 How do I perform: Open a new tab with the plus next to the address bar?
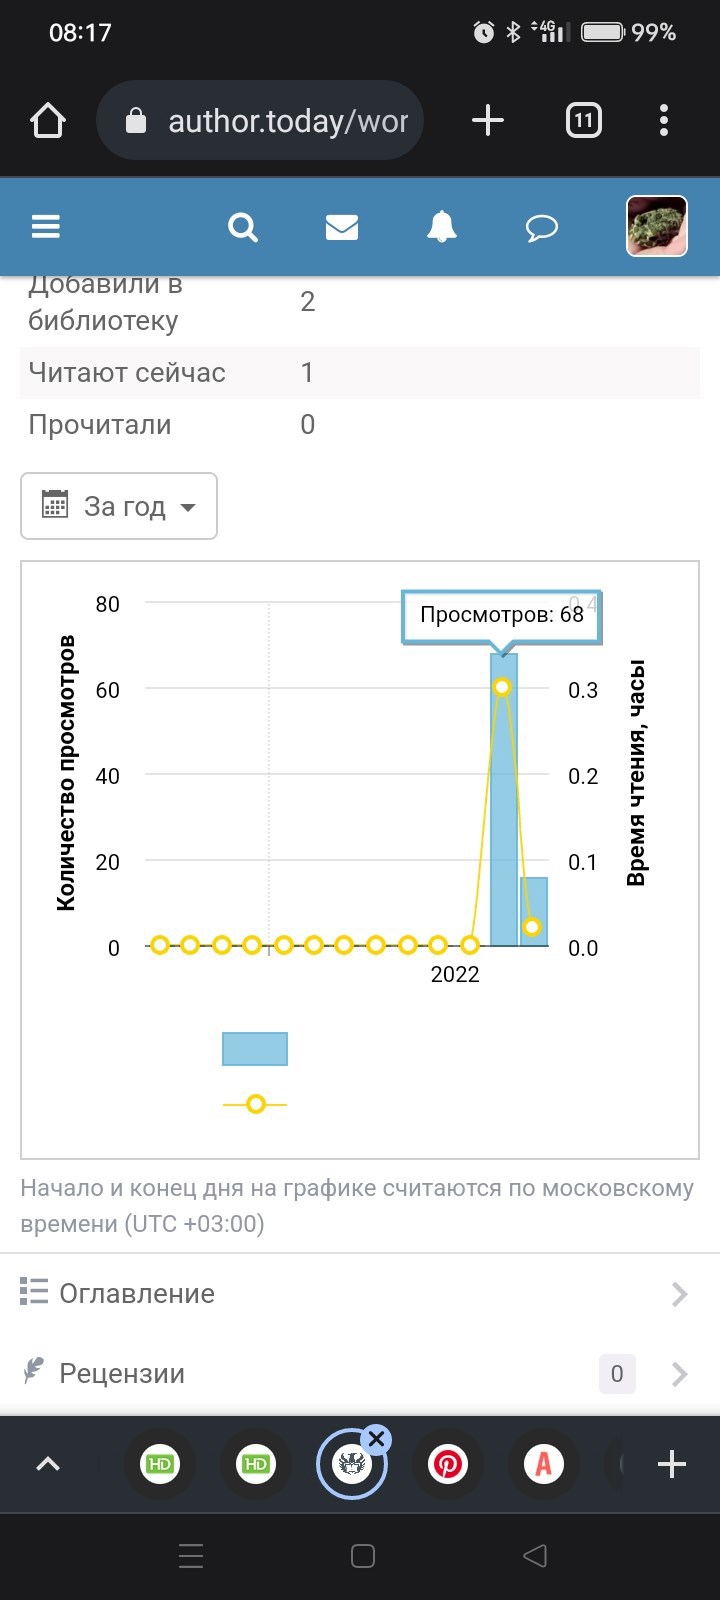click(x=487, y=121)
